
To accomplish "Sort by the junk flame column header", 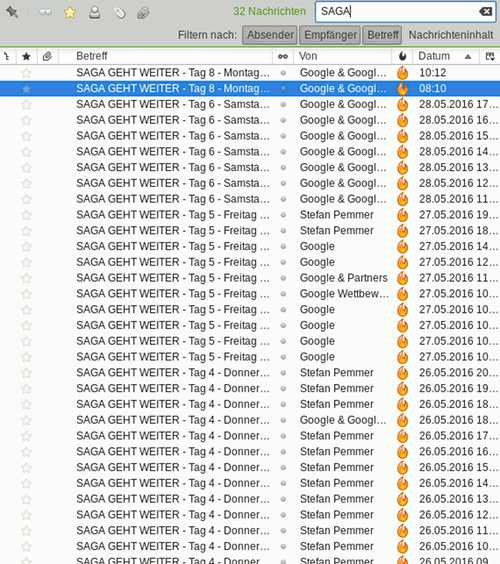I will (x=403, y=56).
